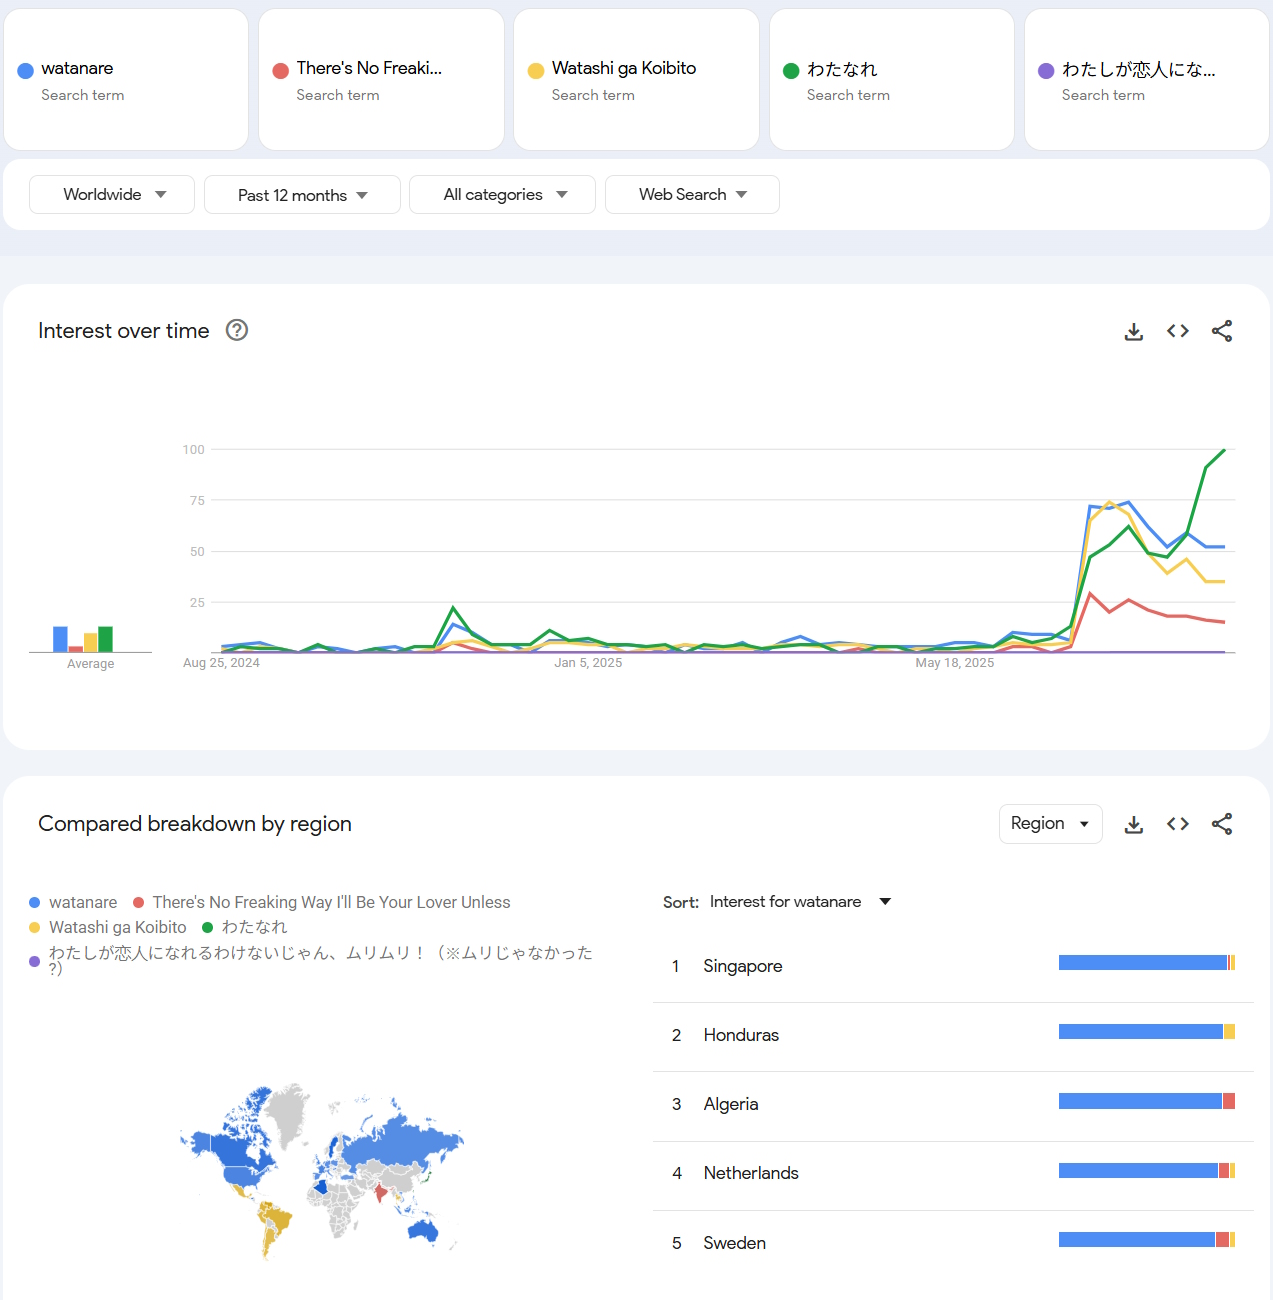Screen dimensions: 1273x1300
Task: Share the region breakdown chart
Action: [1221, 824]
